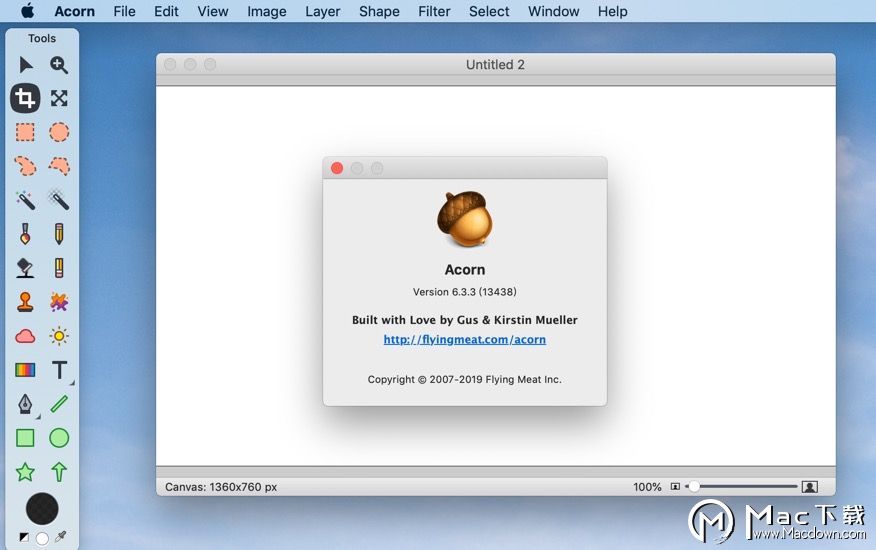
Task: Select the Oval shape tool
Action: tap(59, 438)
